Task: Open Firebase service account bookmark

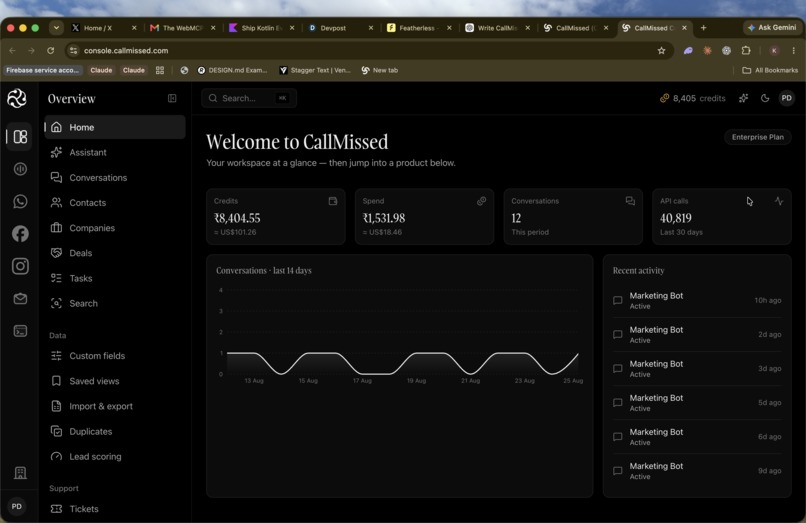Action: click(x=43, y=70)
